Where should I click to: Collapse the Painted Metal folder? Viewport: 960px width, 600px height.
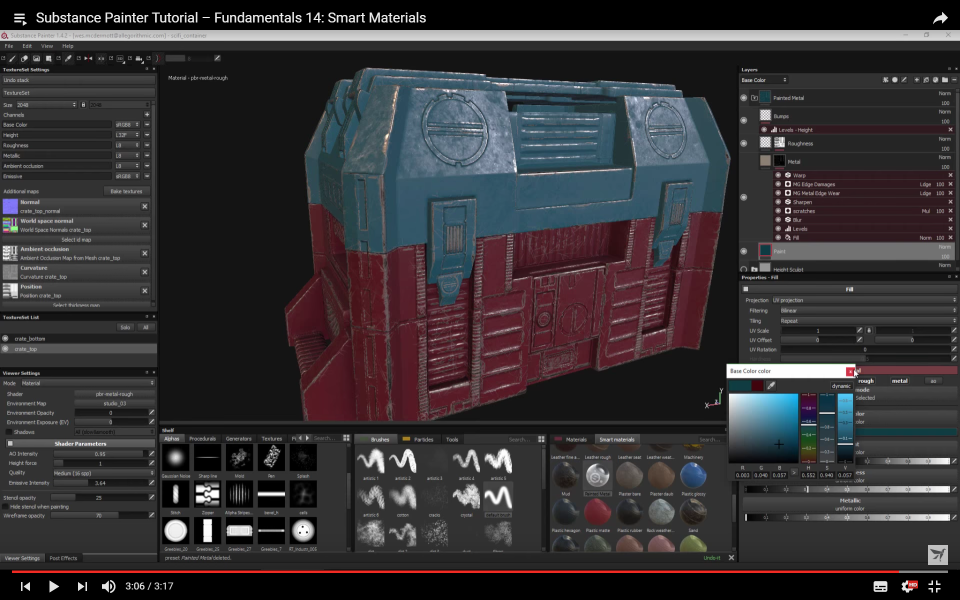[754, 98]
